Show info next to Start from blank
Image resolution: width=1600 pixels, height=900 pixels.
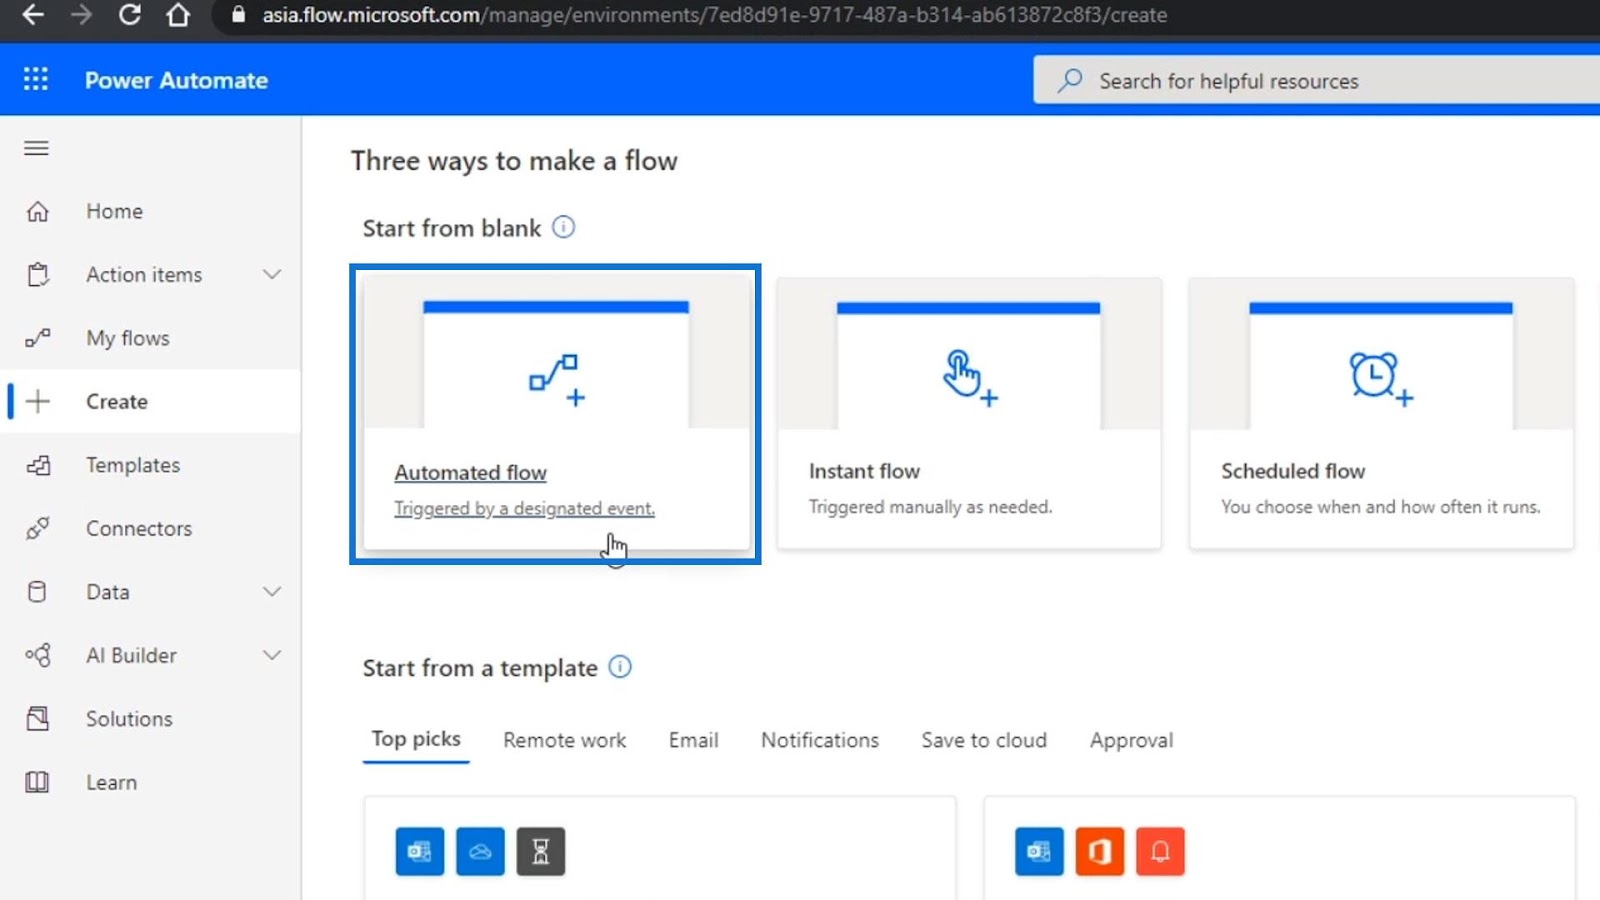pos(564,227)
